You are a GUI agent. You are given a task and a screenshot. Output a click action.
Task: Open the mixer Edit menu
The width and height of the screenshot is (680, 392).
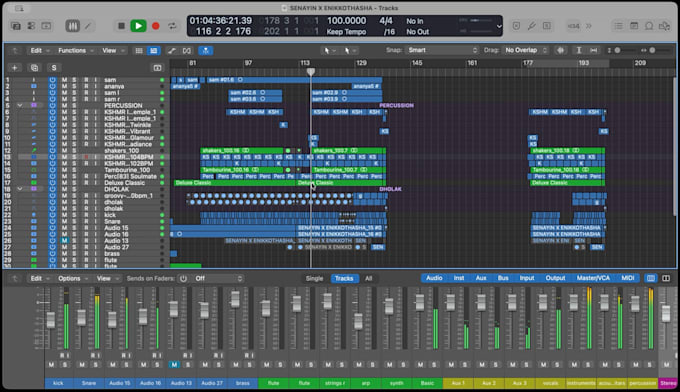39,278
